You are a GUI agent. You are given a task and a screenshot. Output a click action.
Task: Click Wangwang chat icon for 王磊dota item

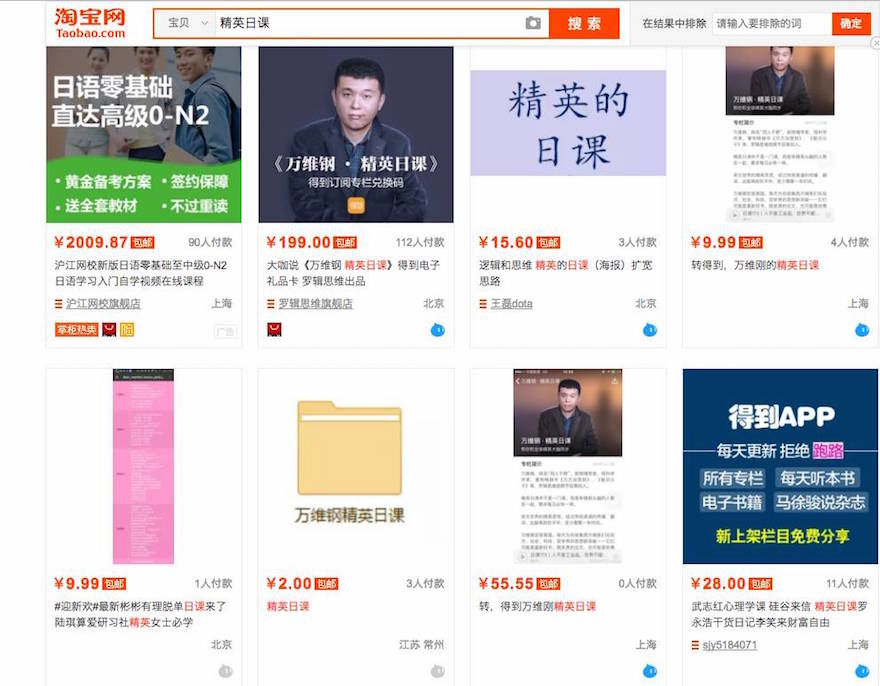pyautogui.click(x=649, y=330)
